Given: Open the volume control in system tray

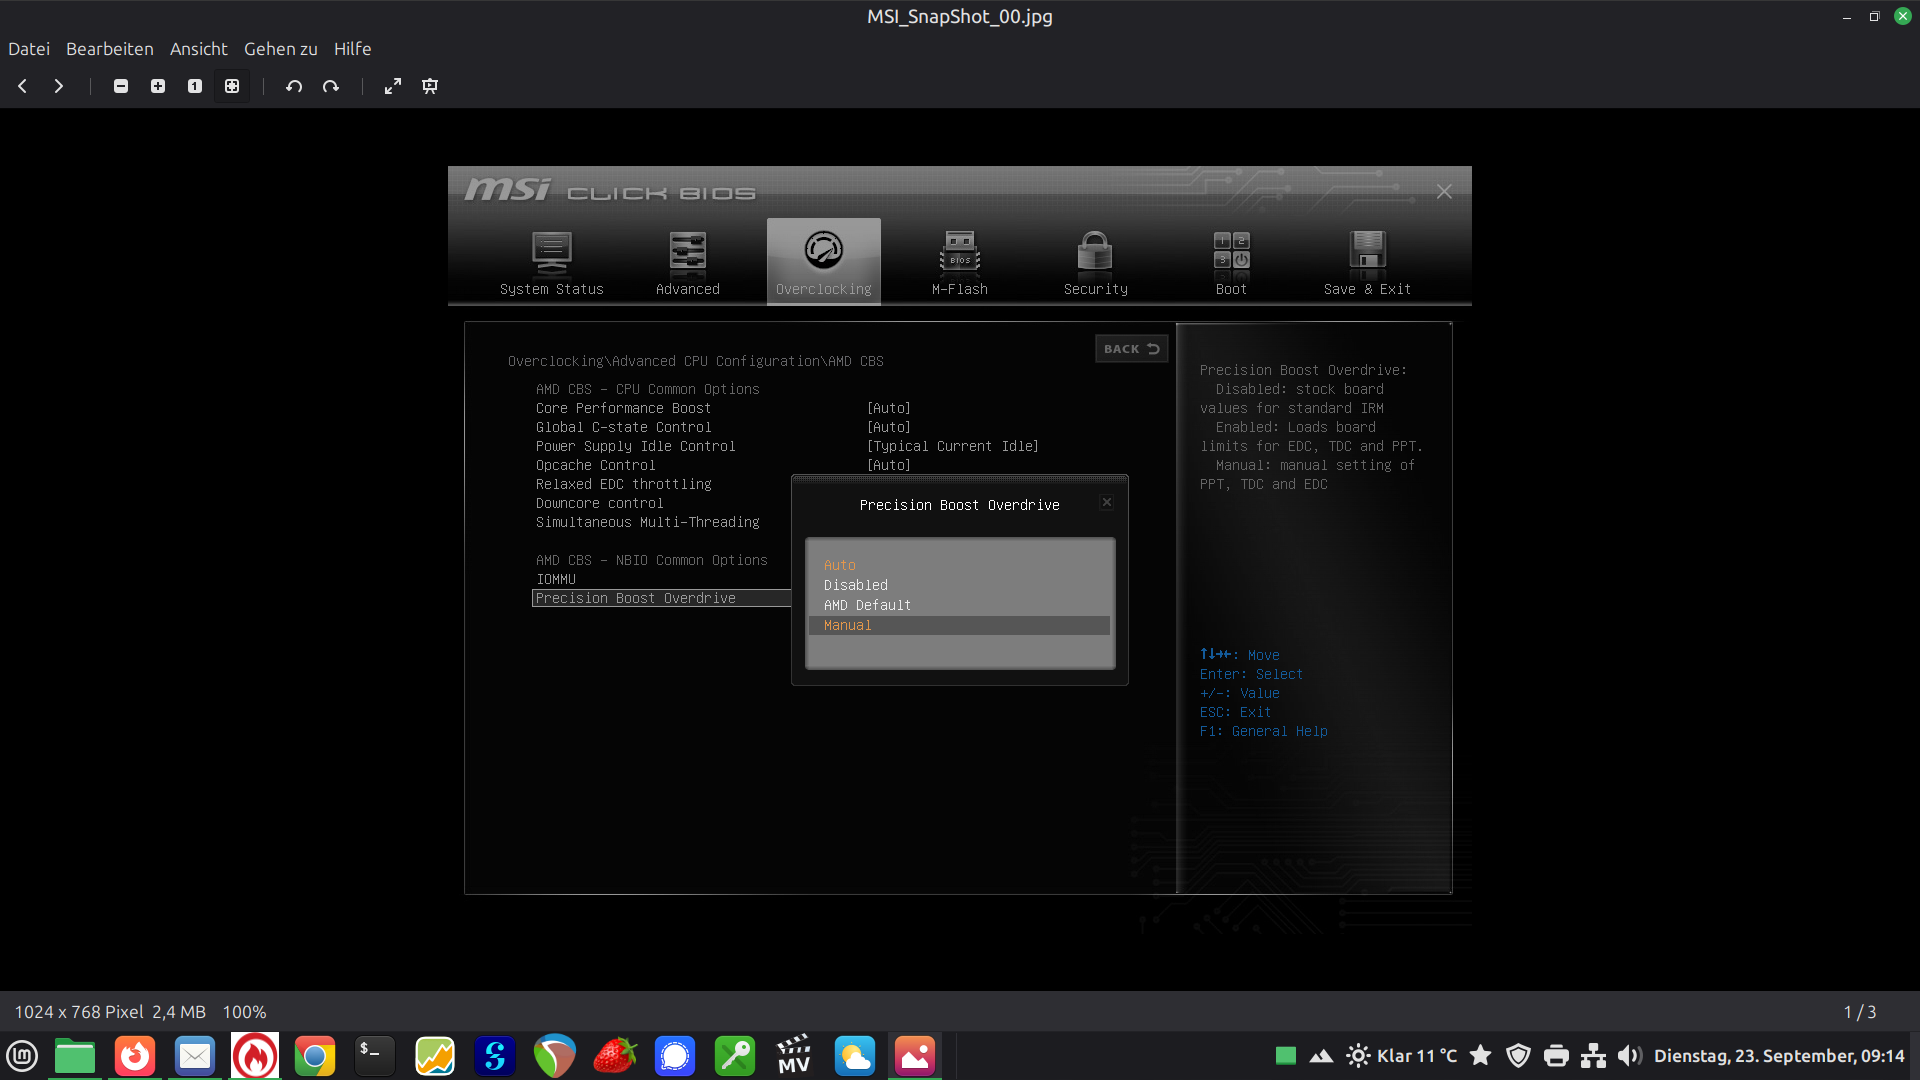Looking at the screenshot, I should (x=1629, y=1056).
